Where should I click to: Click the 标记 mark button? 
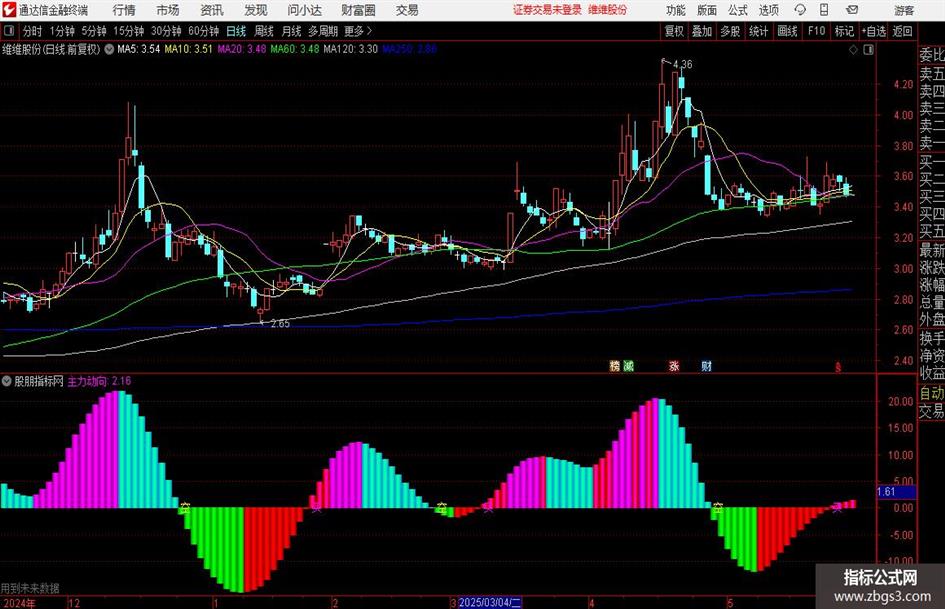pos(844,31)
